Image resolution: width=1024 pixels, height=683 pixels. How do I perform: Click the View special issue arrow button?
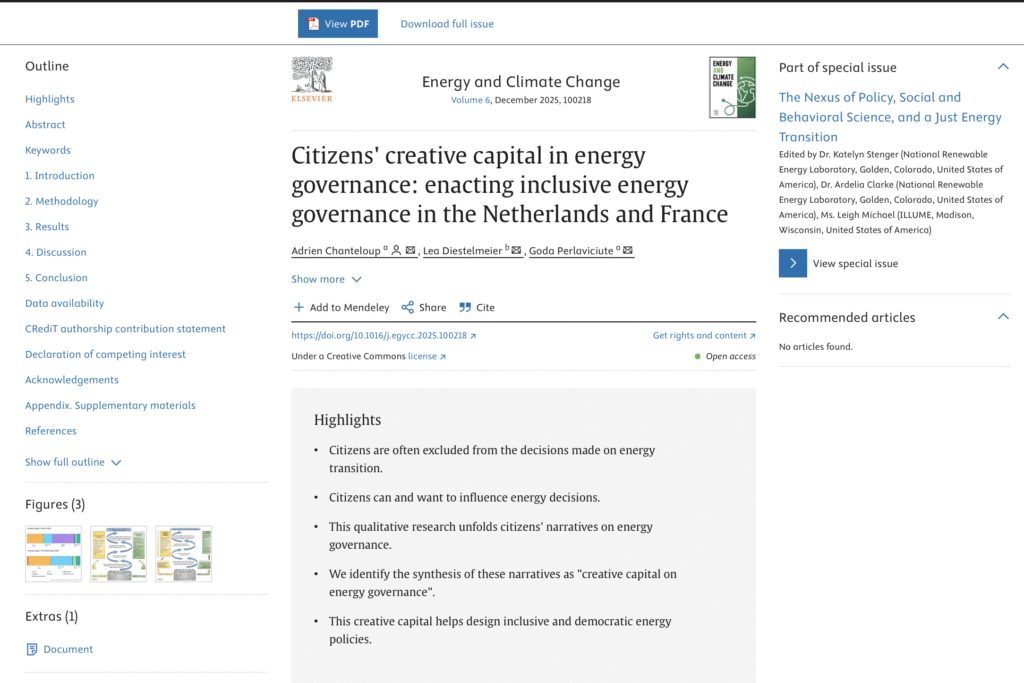pyautogui.click(x=792, y=263)
